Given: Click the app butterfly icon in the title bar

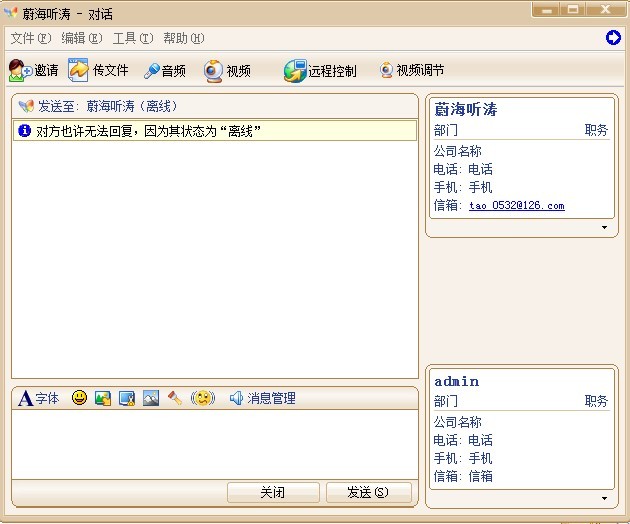Looking at the screenshot, I should click(x=11, y=13).
